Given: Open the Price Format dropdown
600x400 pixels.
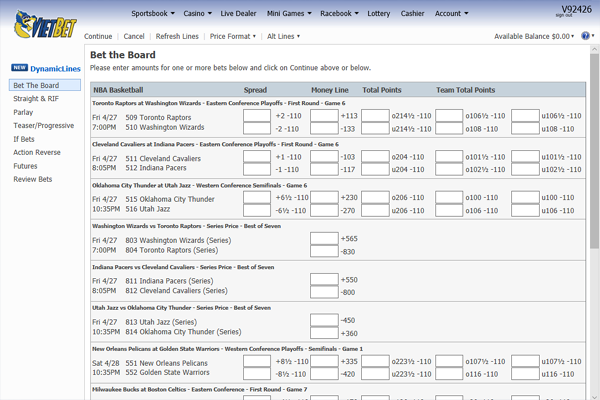Looking at the screenshot, I should tap(232, 36).
